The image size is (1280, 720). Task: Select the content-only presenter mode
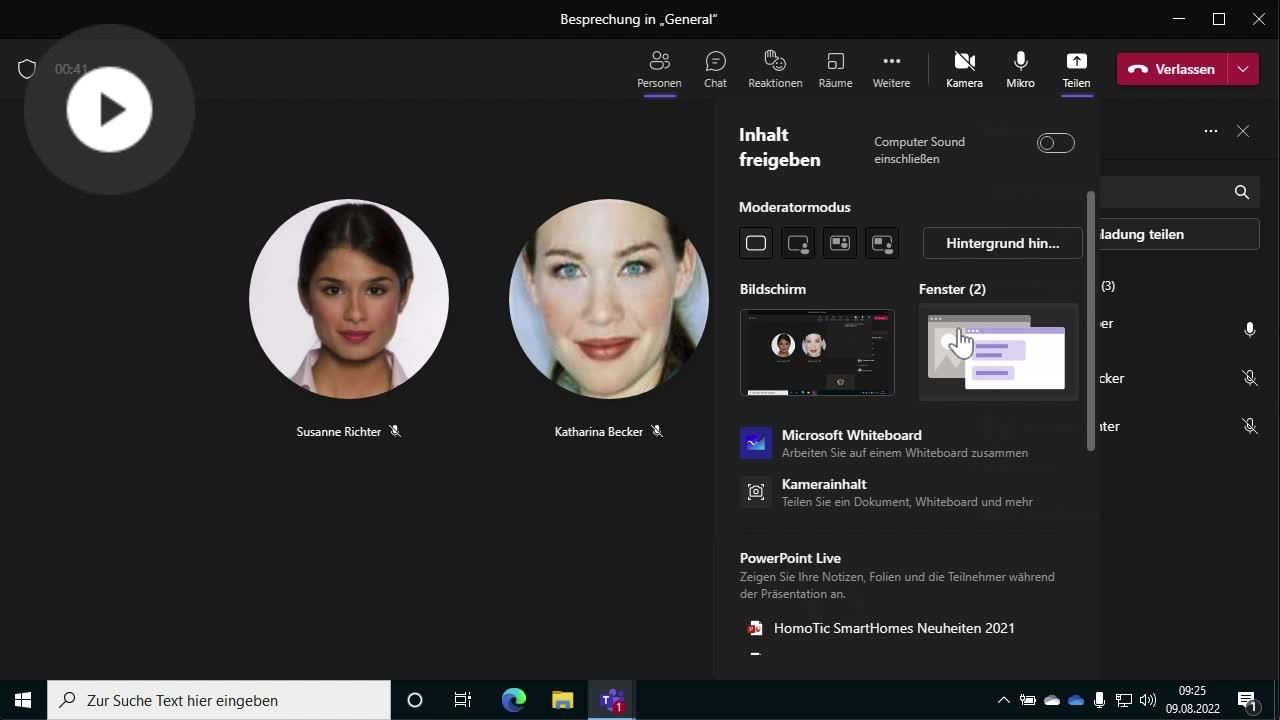coord(755,242)
